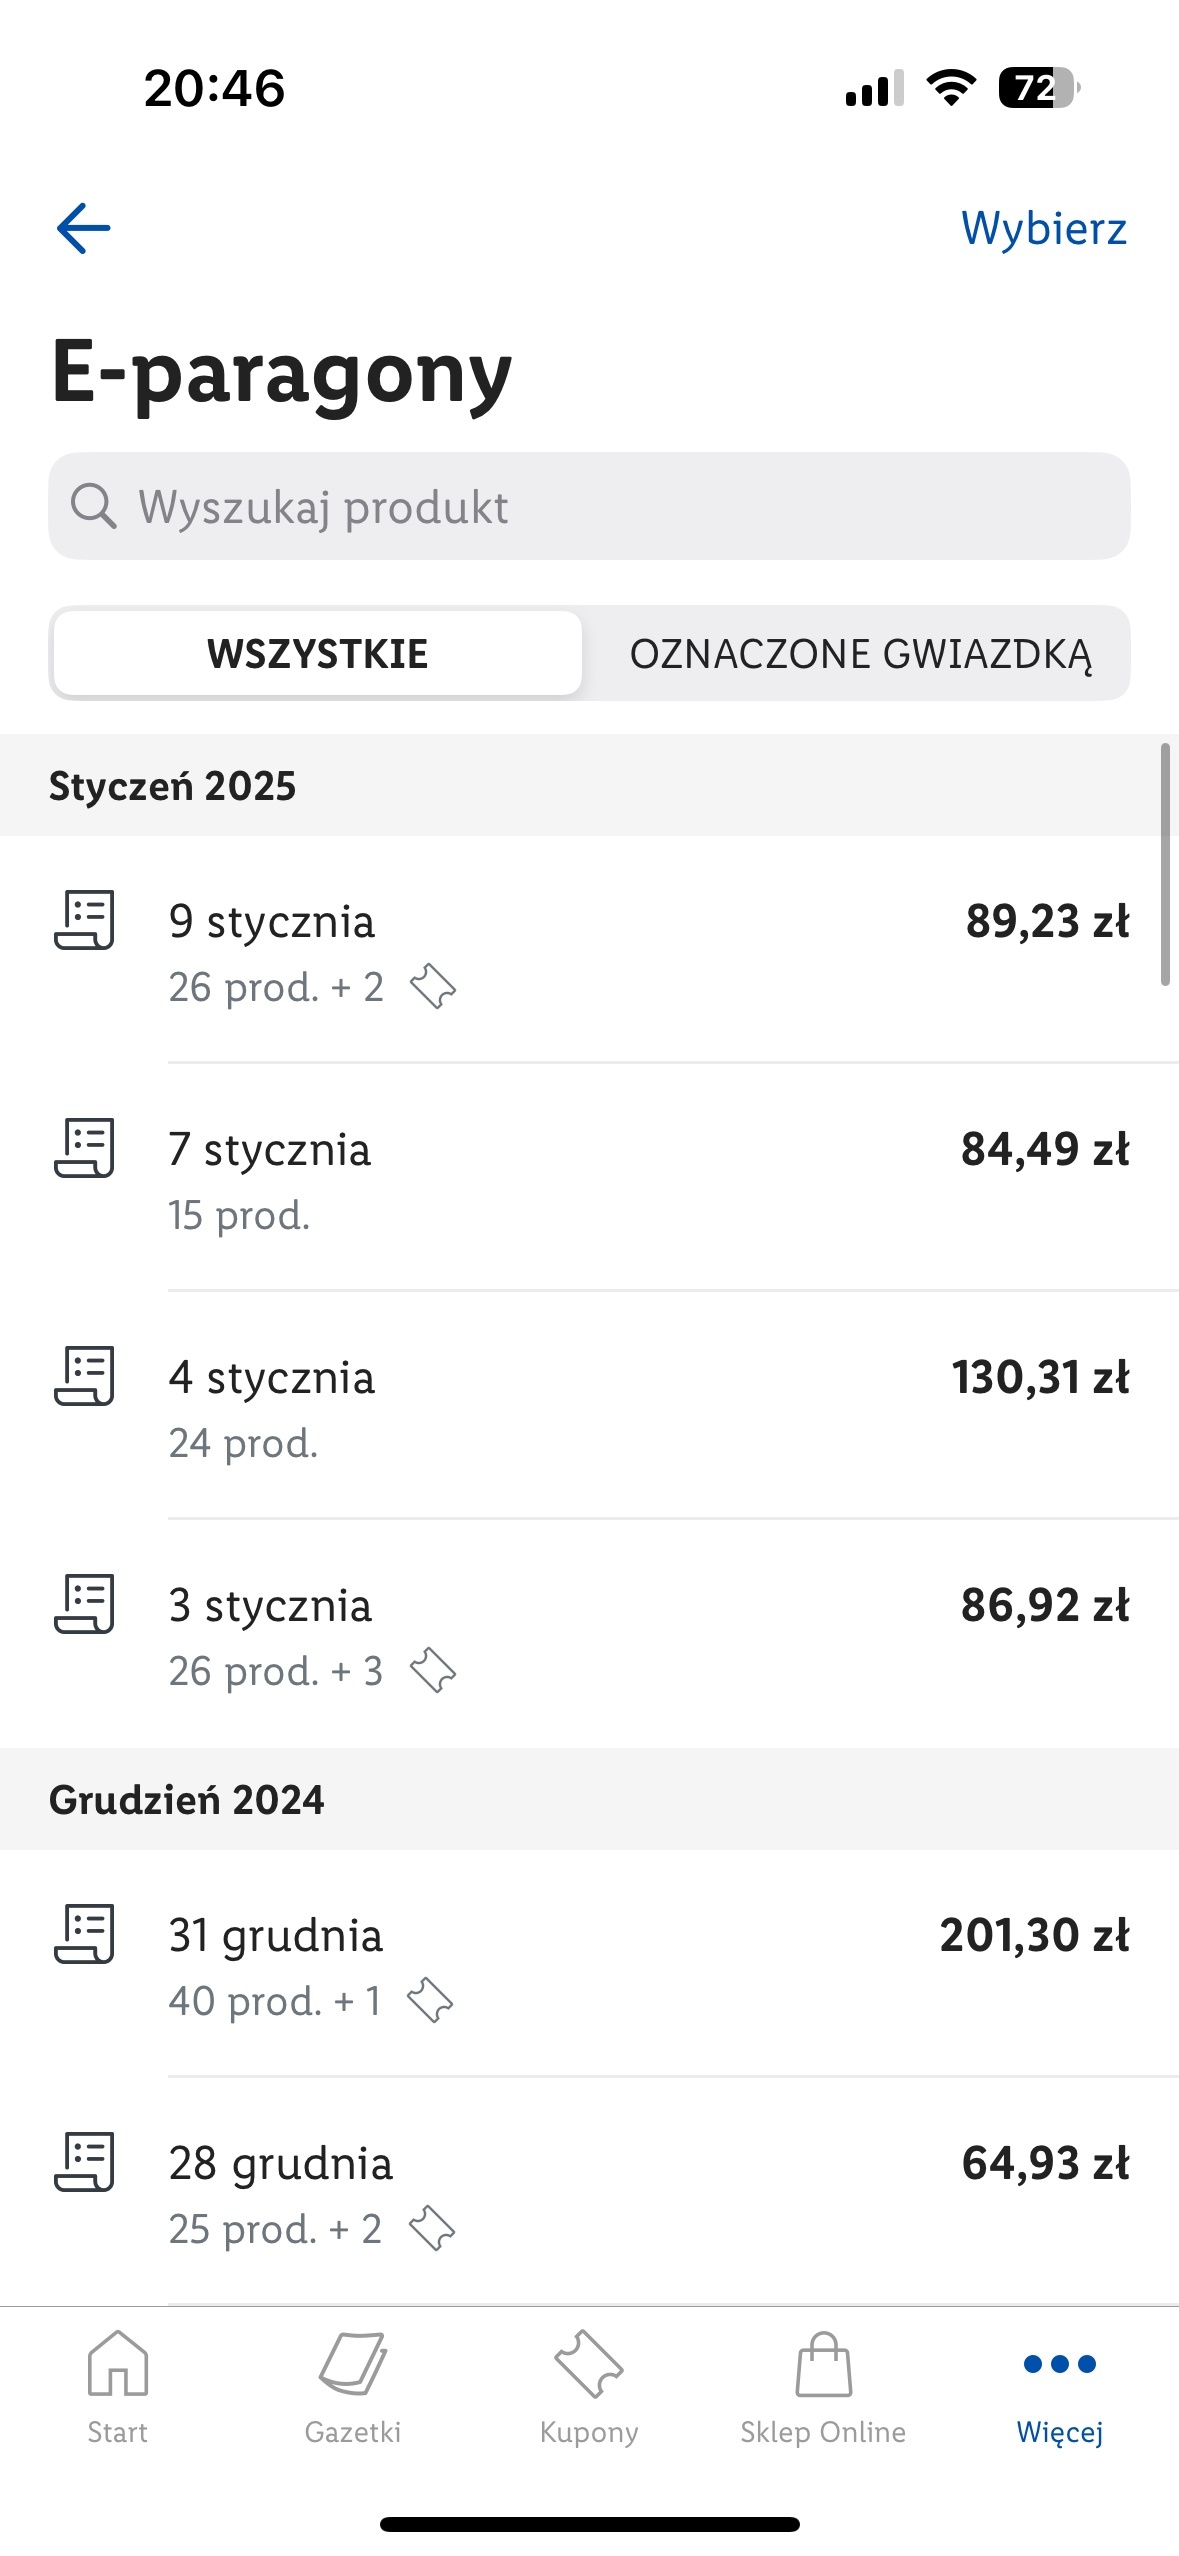The width and height of the screenshot is (1179, 2556).
Task: Tap the Więcej three-dots icon
Action: click(x=1059, y=2364)
